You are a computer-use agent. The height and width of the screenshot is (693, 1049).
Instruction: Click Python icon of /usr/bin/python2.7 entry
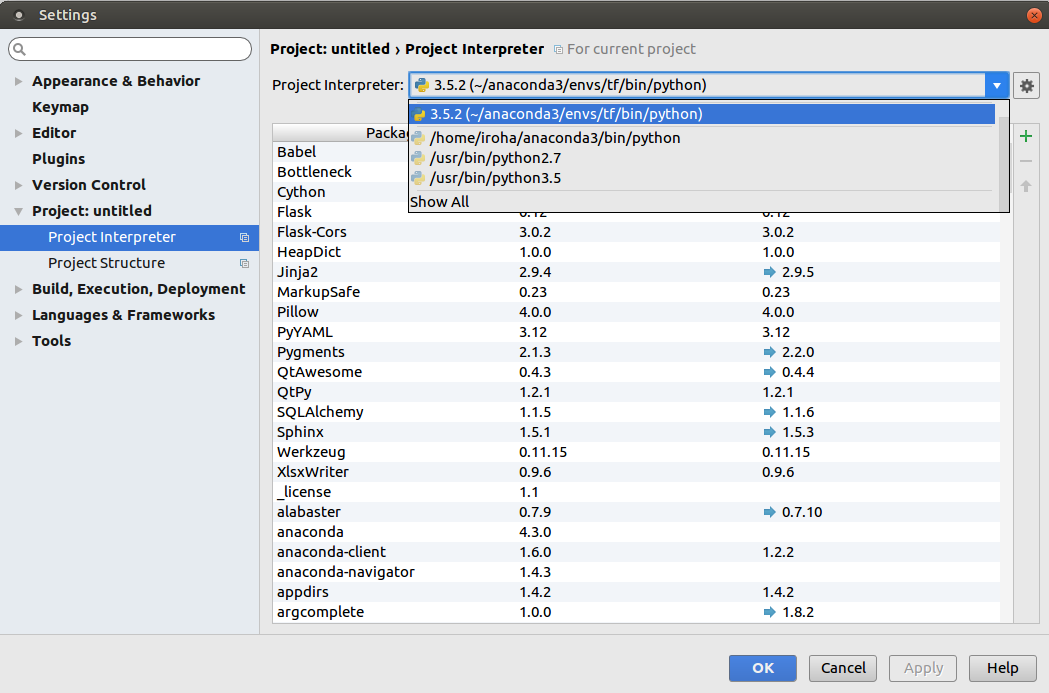coord(418,159)
